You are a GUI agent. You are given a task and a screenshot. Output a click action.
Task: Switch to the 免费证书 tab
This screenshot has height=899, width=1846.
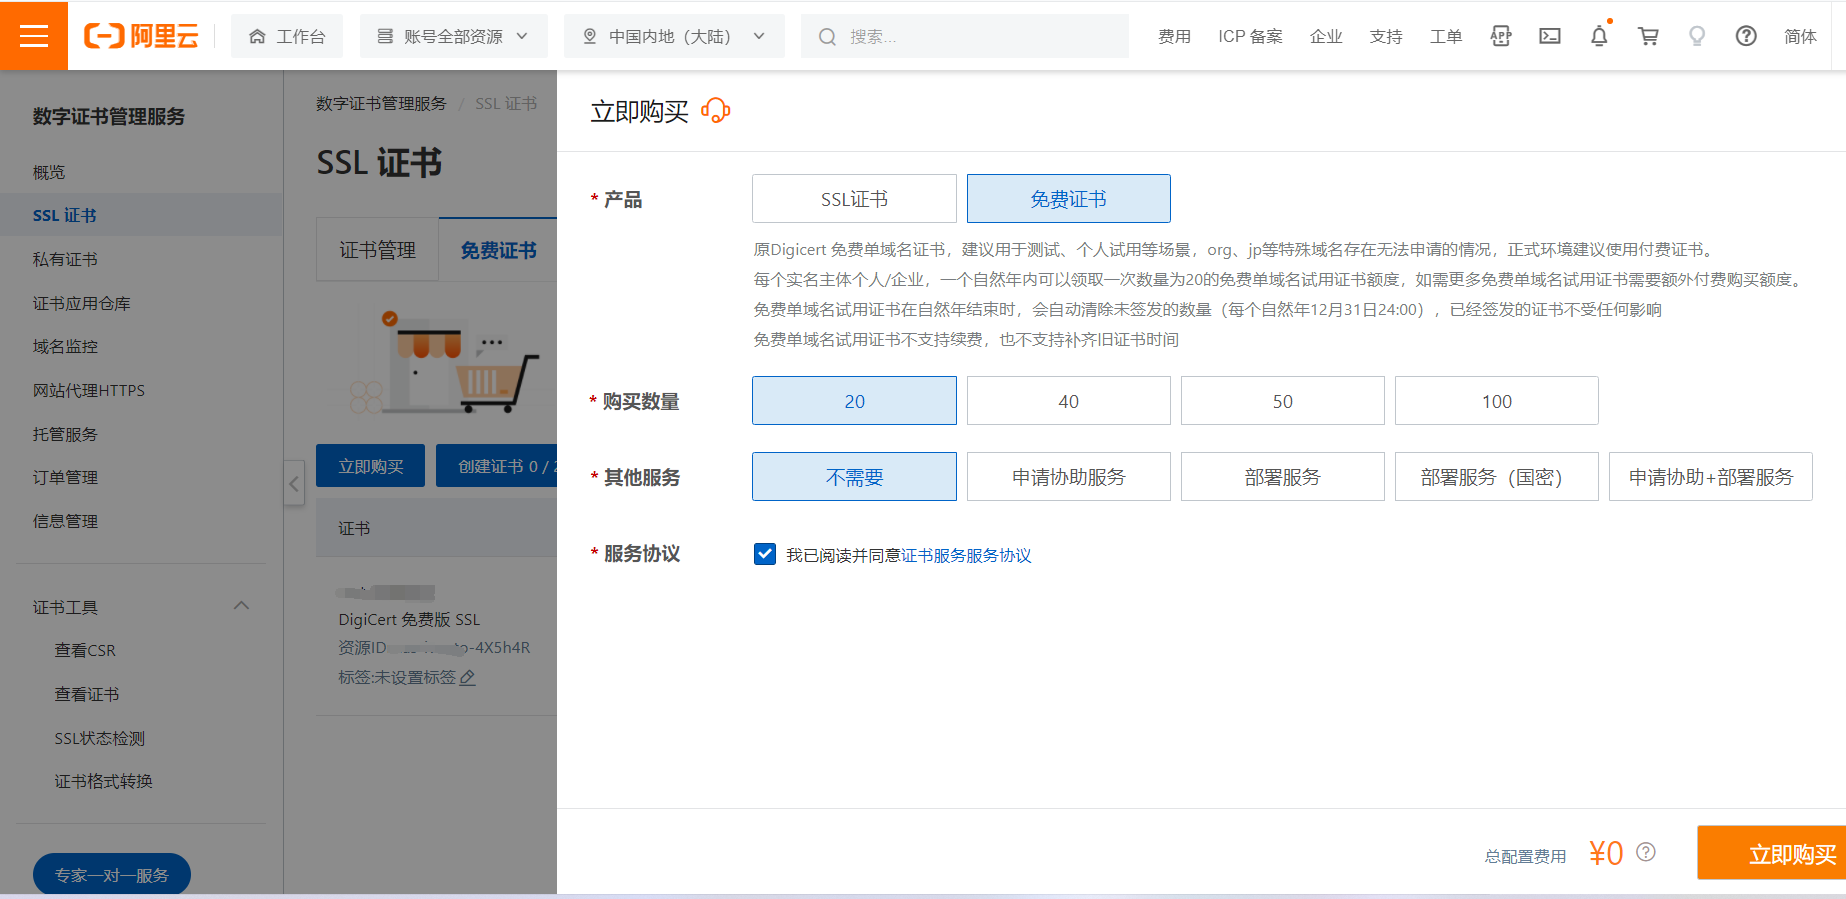point(498,250)
